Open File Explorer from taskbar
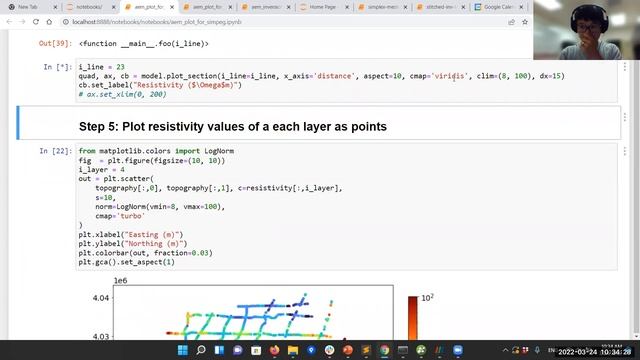The width and height of the screenshot is (640, 360). coord(293,350)
